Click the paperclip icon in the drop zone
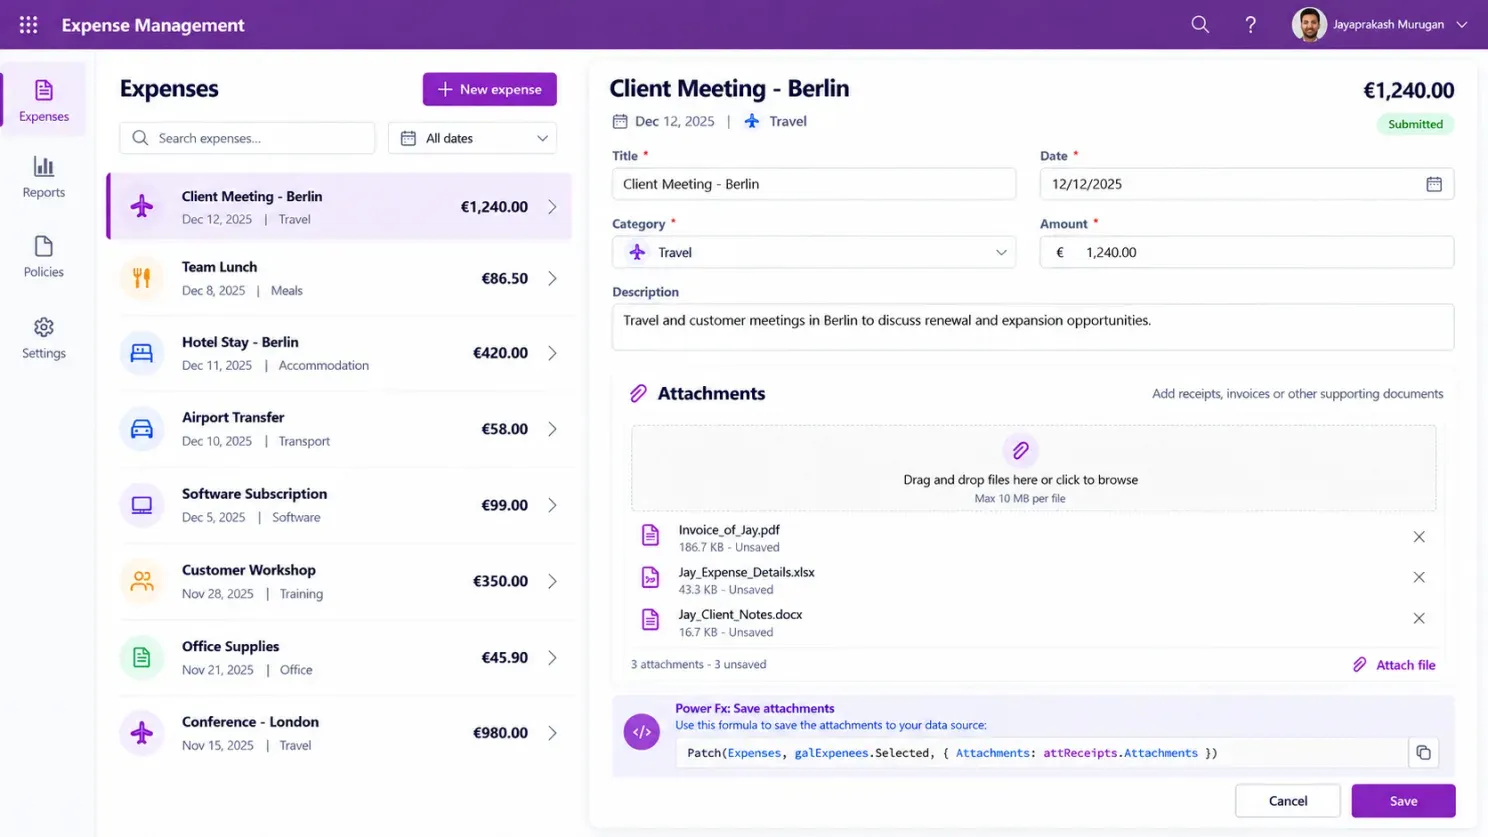This screenshot has width=1488, height=837. click(x=1020, y=451)
